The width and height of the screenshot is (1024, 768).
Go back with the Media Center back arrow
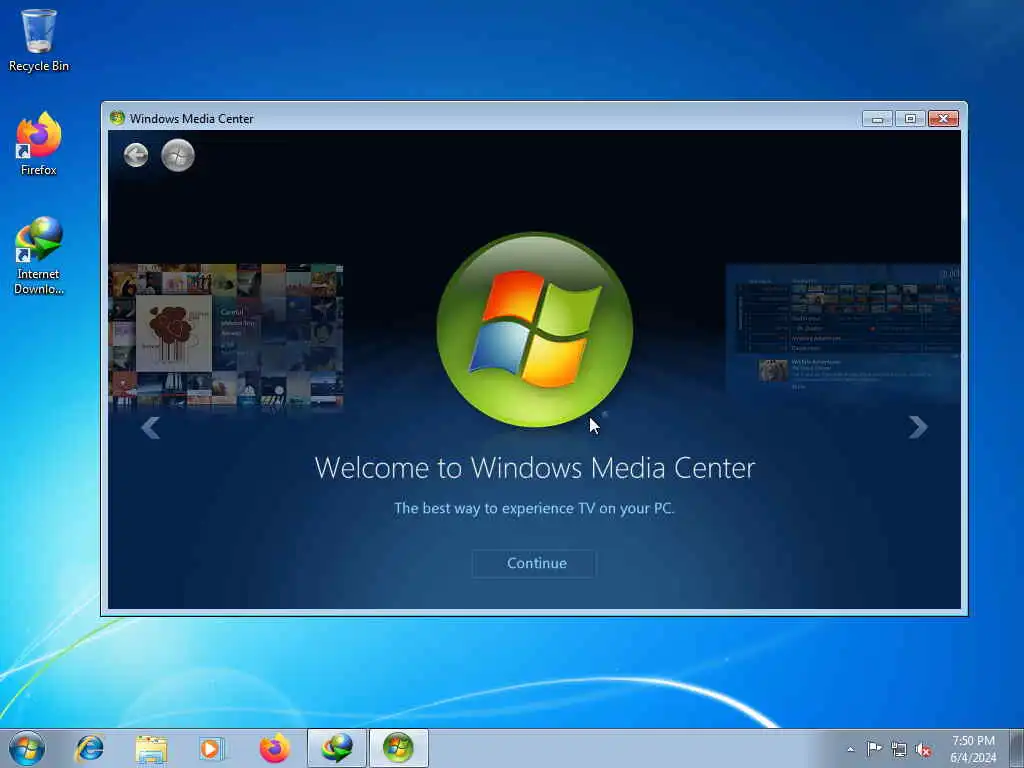click(x=136, y=155)
